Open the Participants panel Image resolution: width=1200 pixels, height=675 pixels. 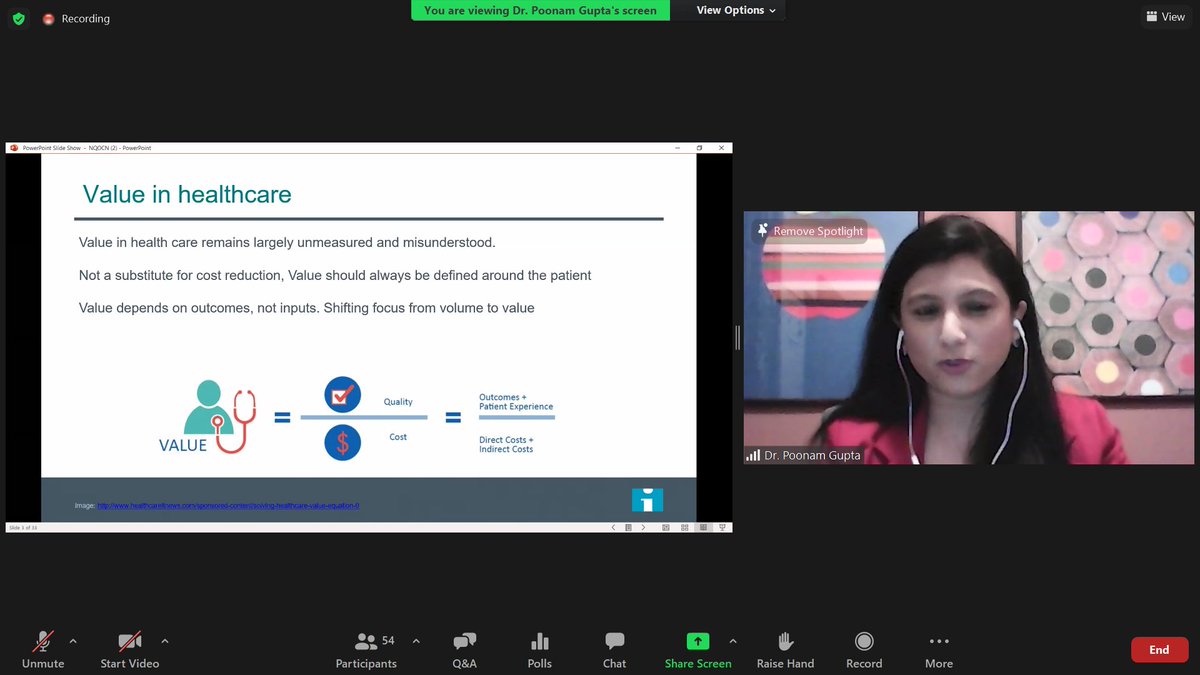click(366, 650)
